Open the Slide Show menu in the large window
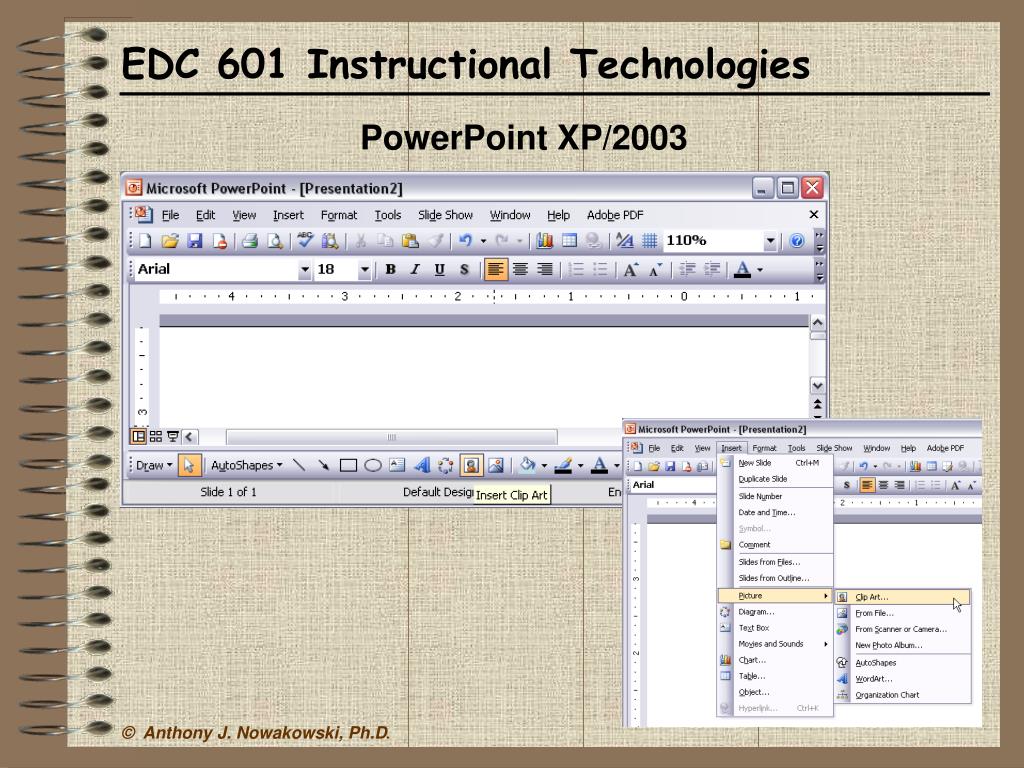Viewport: 1024px width, 768px height. [445, 215]
